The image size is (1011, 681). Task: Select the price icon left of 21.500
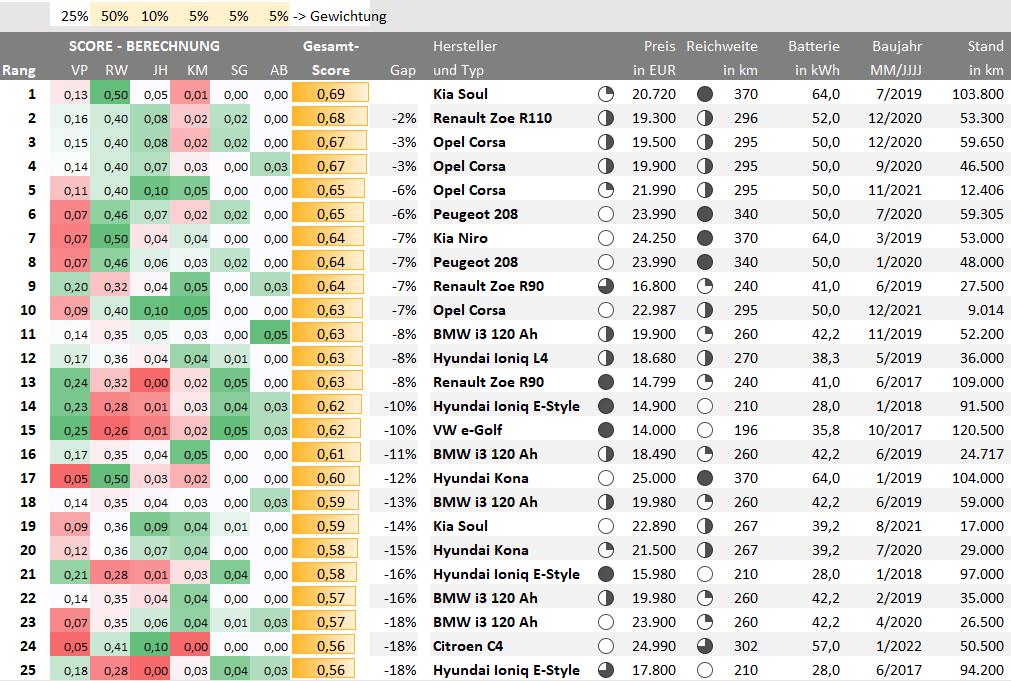tap(606, 550)
